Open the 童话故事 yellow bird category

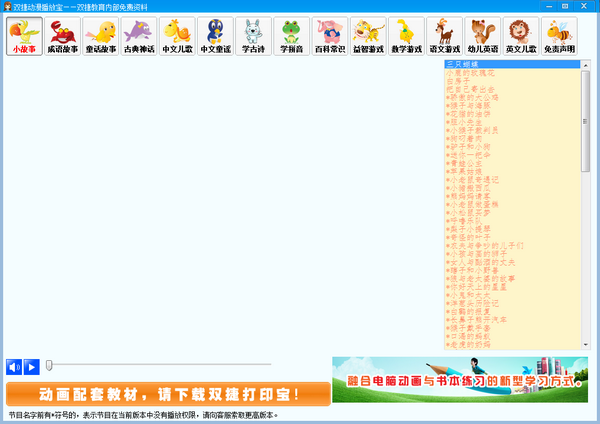click(101, 36)
